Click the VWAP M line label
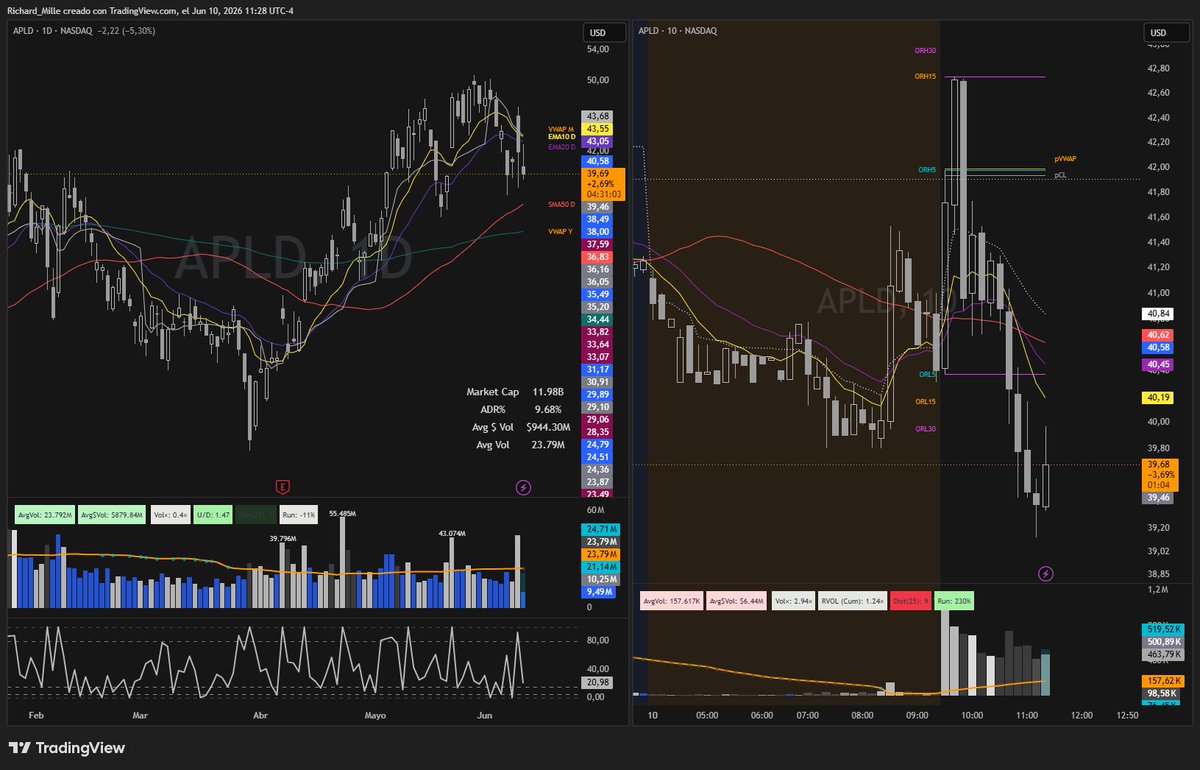Viewport: 1200px width, 770px height. coord(561,129)
